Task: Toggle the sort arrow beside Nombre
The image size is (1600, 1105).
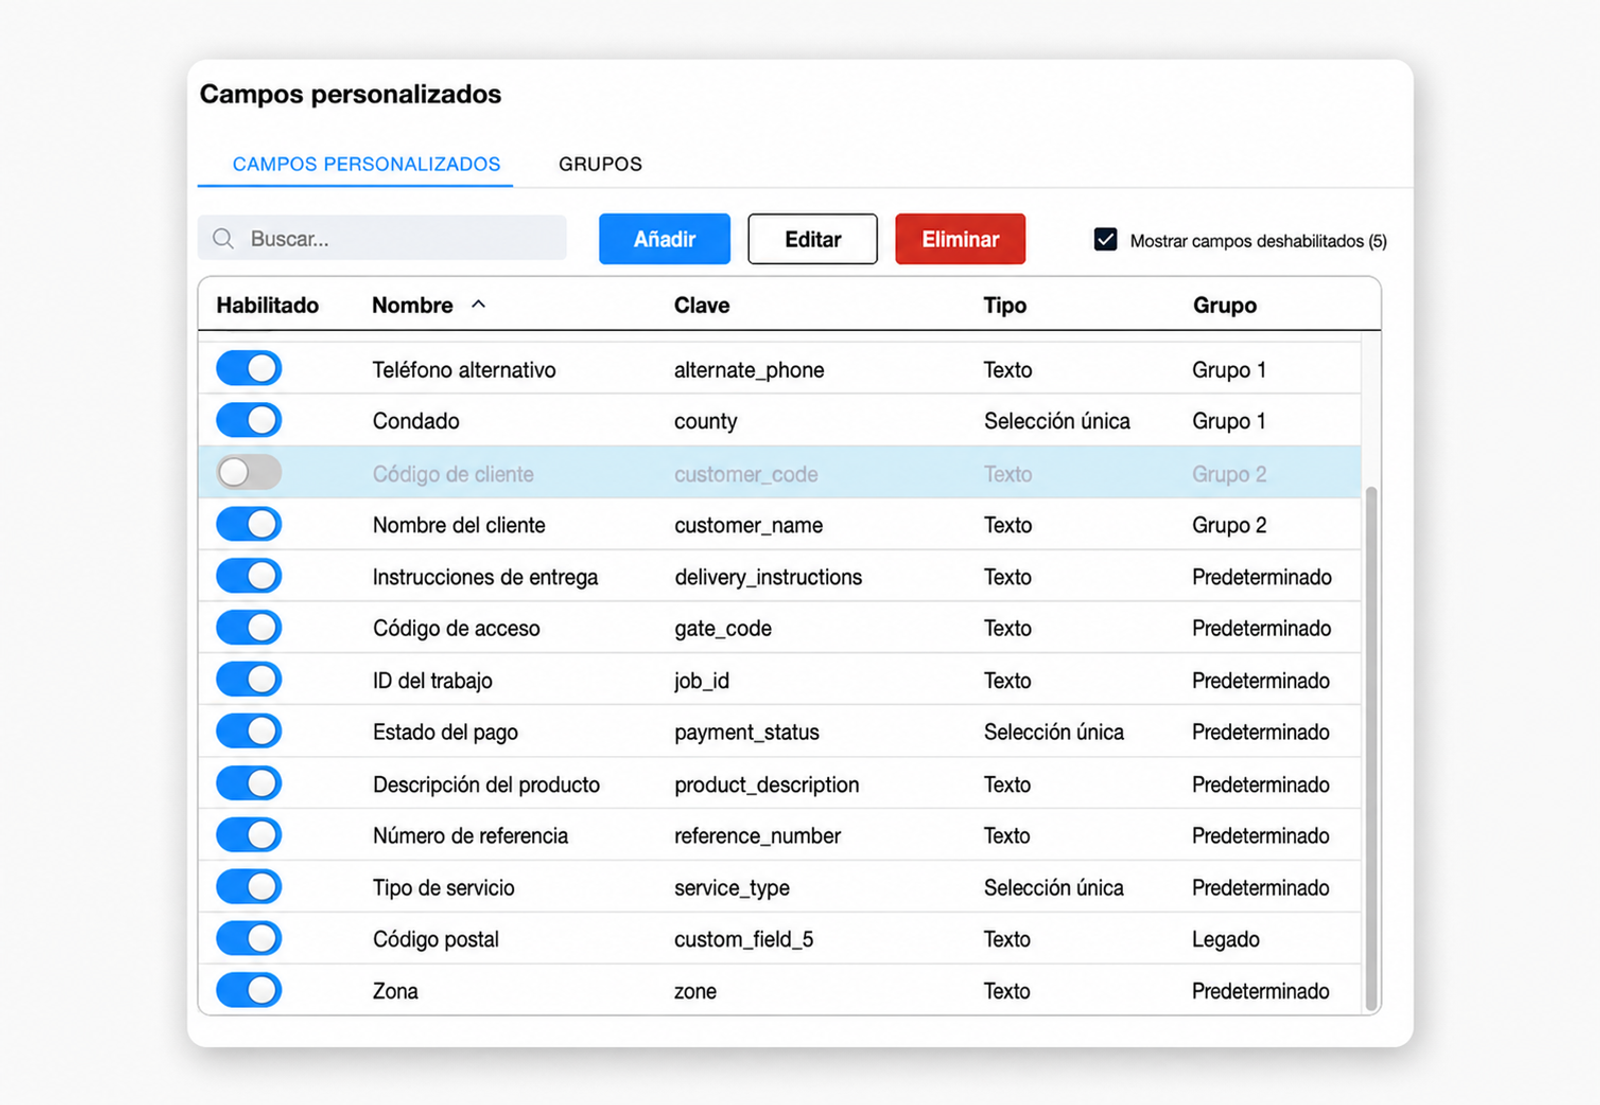Action: click(x=479, y=304)
